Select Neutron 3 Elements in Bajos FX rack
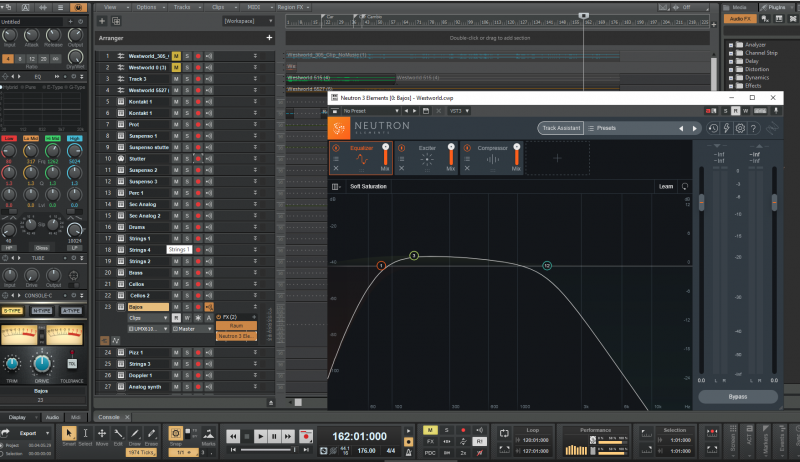The image size is (800, 462). point(236,337)
